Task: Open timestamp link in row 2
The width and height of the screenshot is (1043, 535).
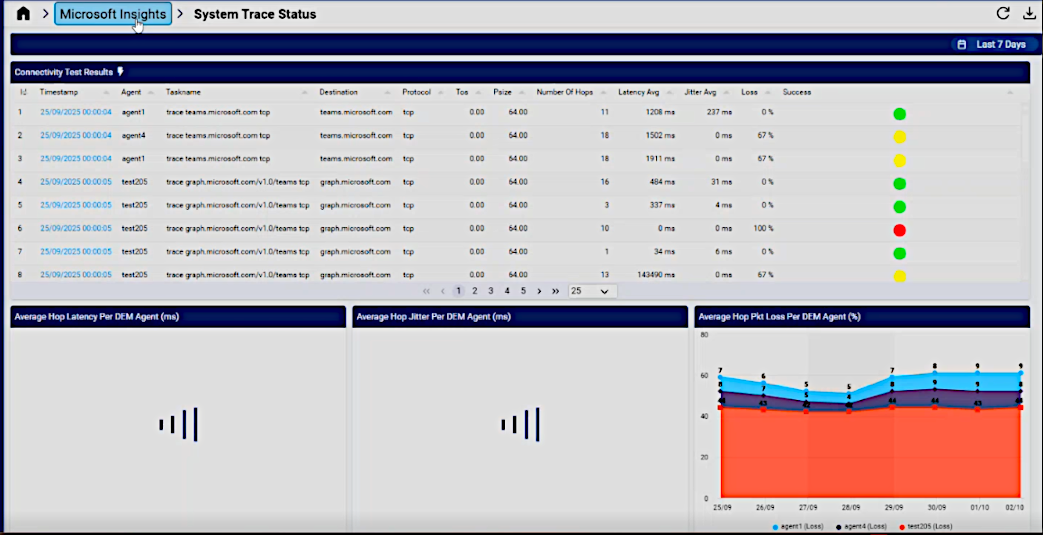Action: 76,136
